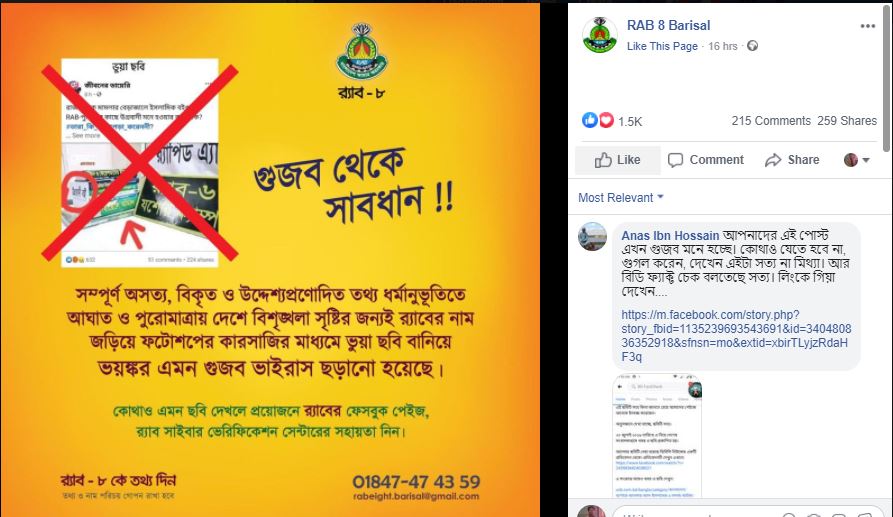Open the three-dot post options menu
The image size is (893, 517).
click(x=867, y=26)
